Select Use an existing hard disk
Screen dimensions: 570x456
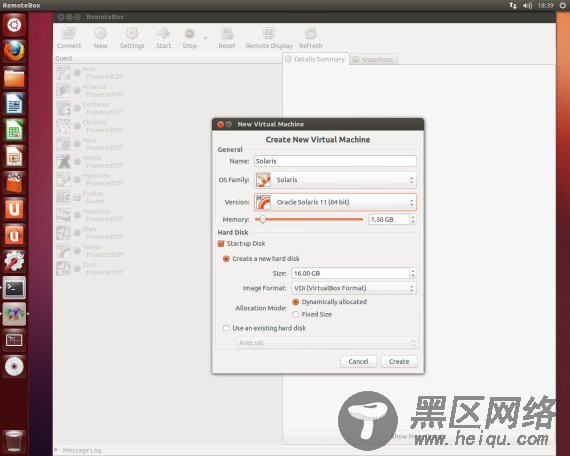226,328
